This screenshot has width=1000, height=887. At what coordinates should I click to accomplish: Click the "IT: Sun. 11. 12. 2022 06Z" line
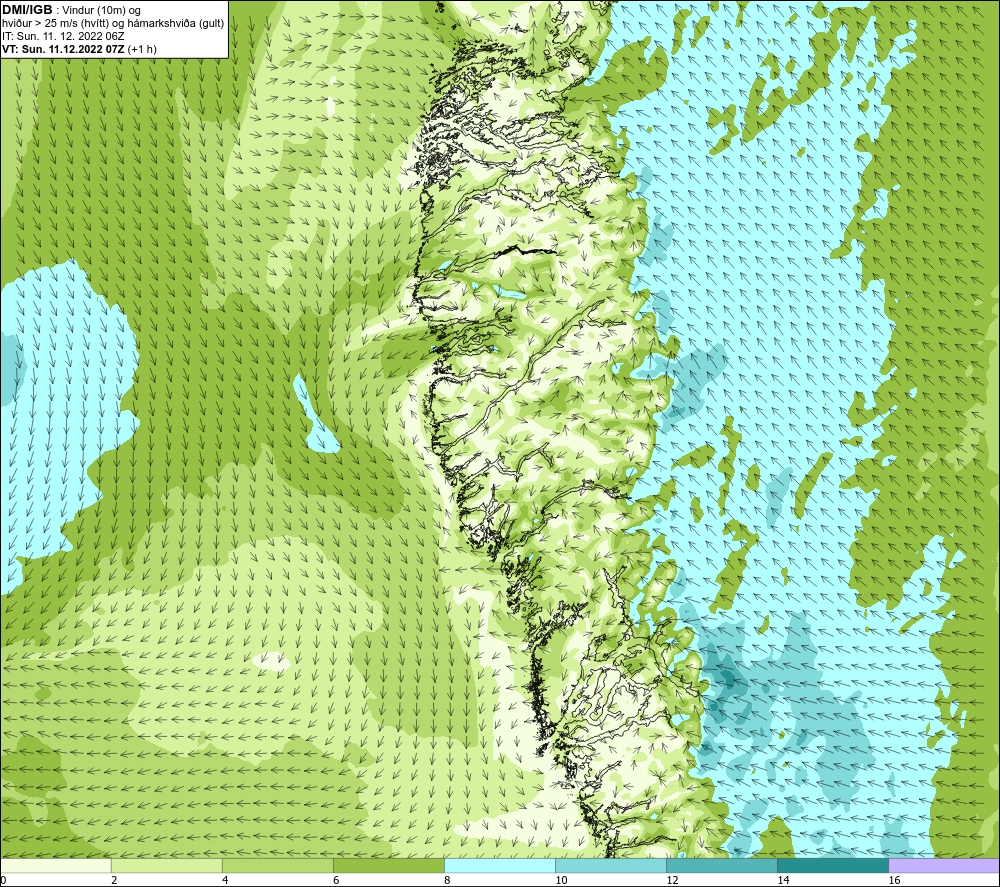coord(63,36)
